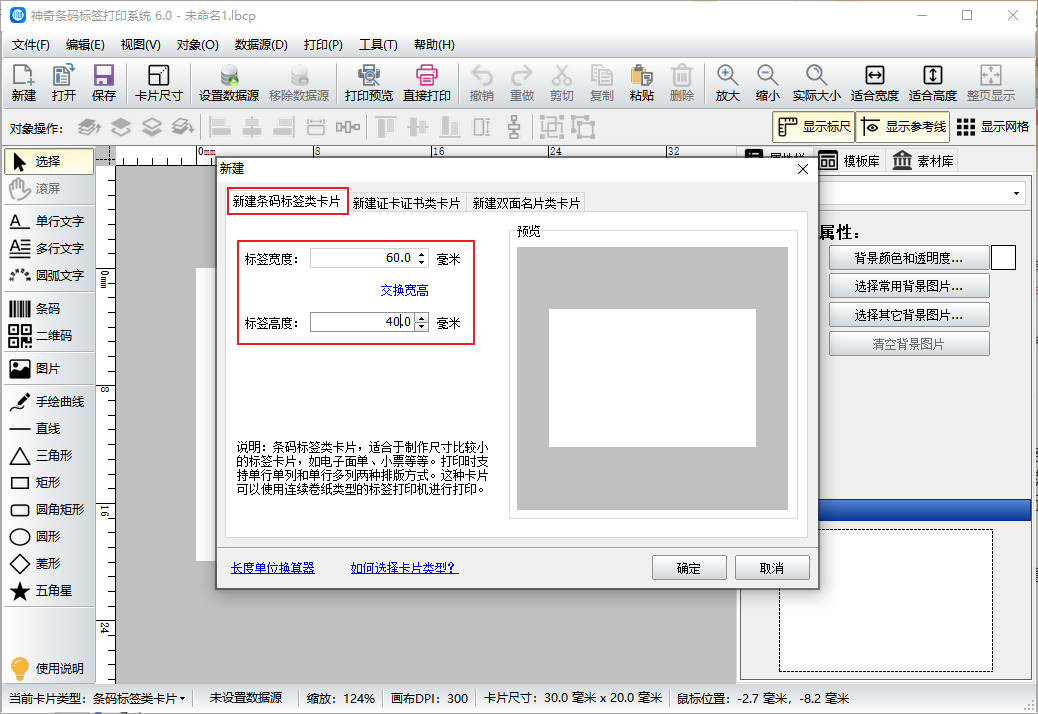Viewport: 1038px width, 714px height.
Task: Zoom in with 放大 icon
Action: pyautogui.click(x=728, y=83)
